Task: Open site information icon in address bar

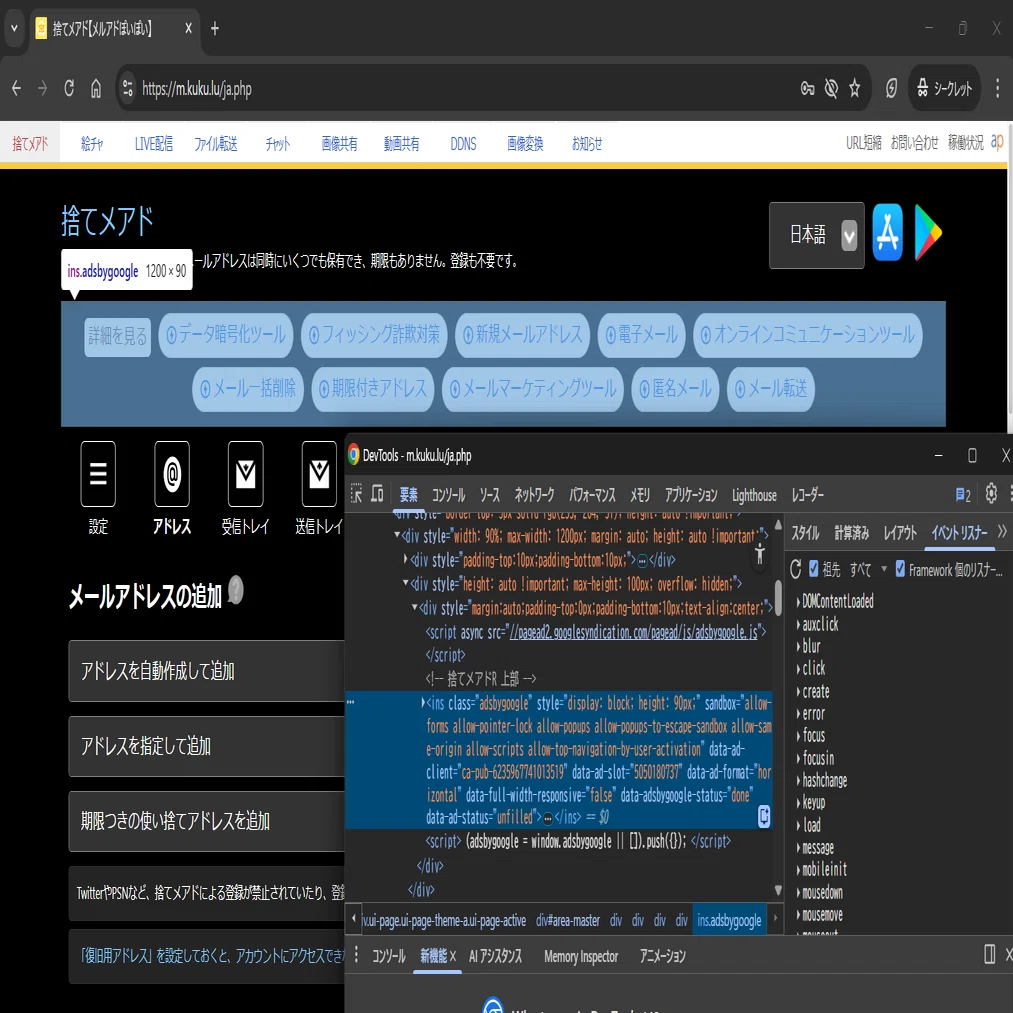Action: pos(128,89)
